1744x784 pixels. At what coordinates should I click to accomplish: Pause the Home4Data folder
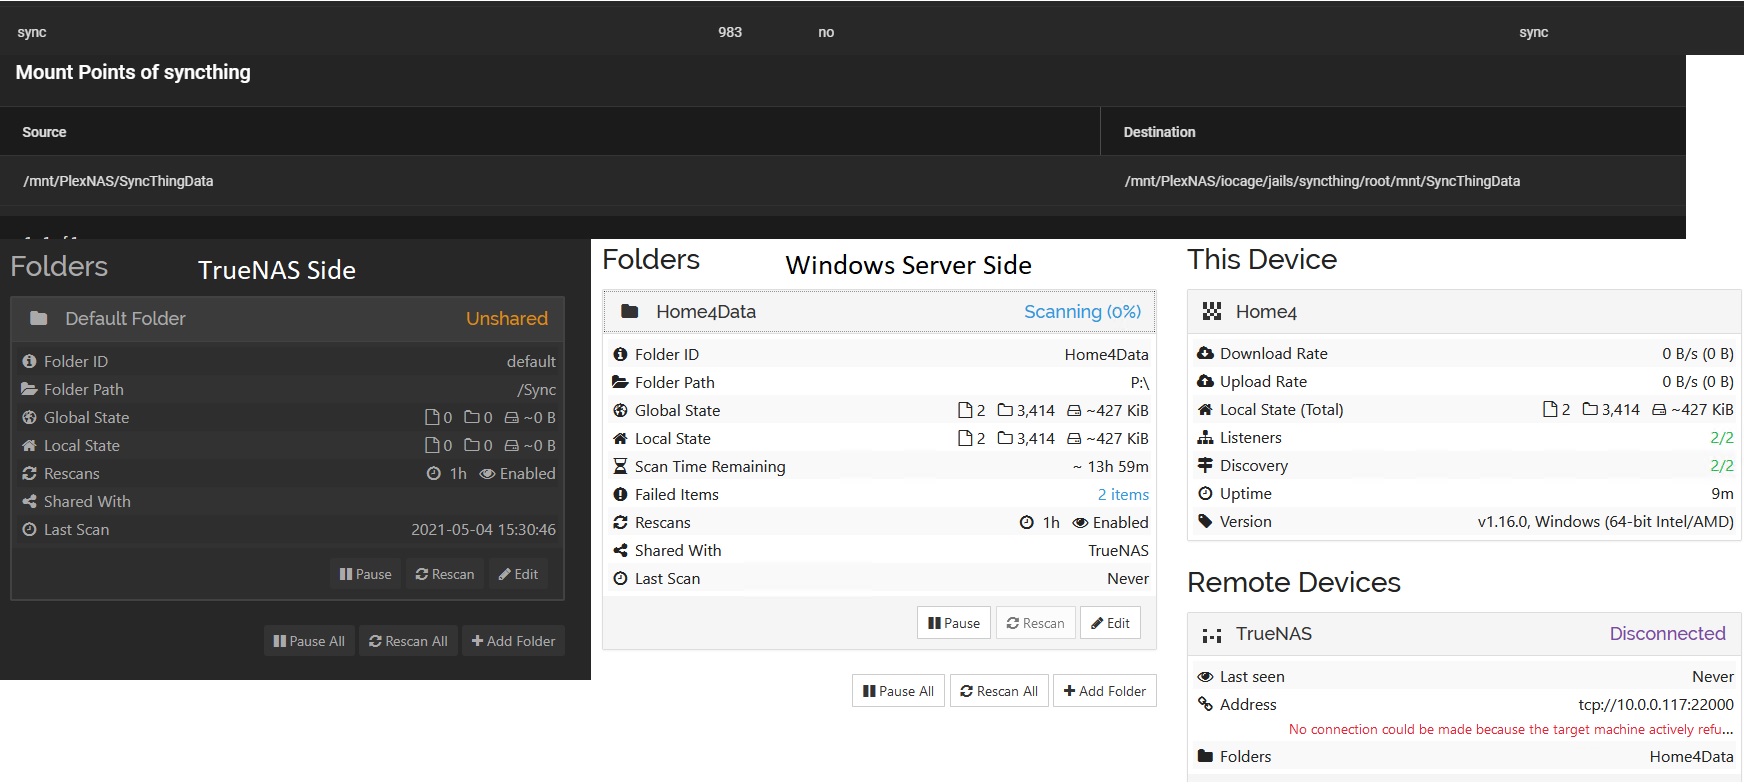954,623
